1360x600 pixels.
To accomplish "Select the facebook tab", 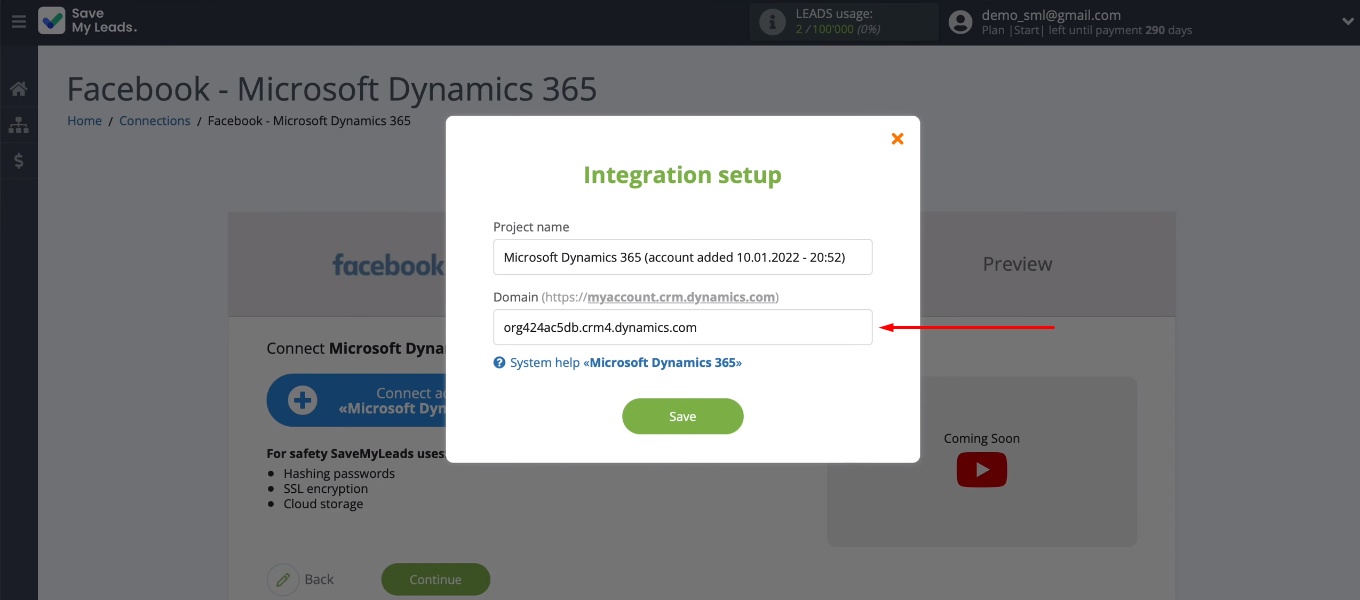I will pyautogui.click(x=388, y=265).
